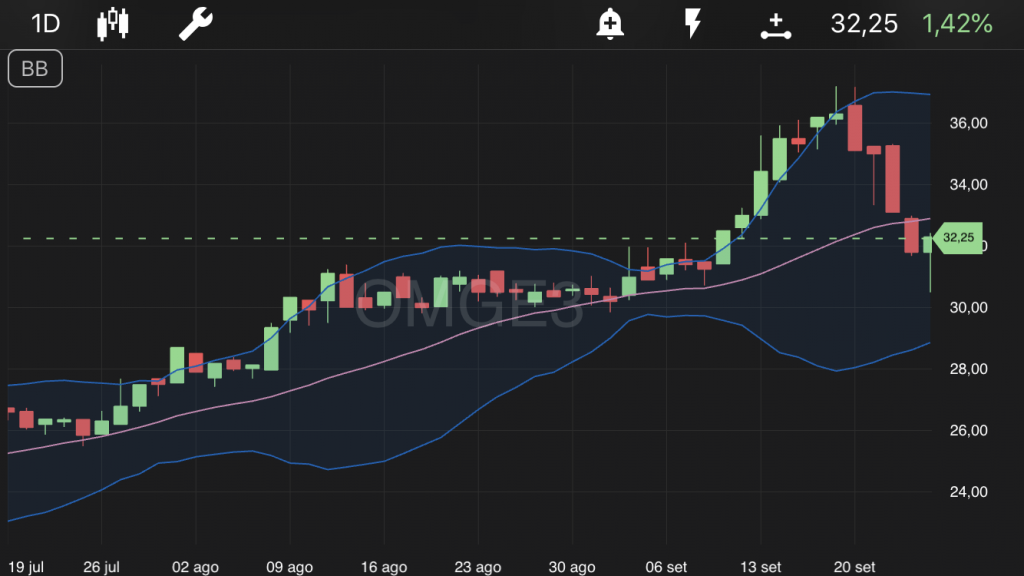Click the 20 set date label
Image resolution: width=1024 pixels, height=576 pixels.
[855, 567]
